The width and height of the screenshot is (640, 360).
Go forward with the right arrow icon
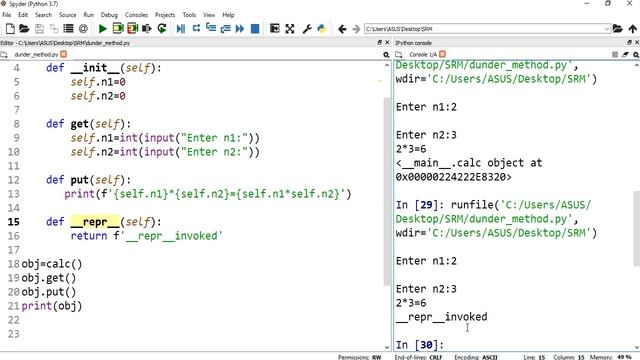(356, 29)
